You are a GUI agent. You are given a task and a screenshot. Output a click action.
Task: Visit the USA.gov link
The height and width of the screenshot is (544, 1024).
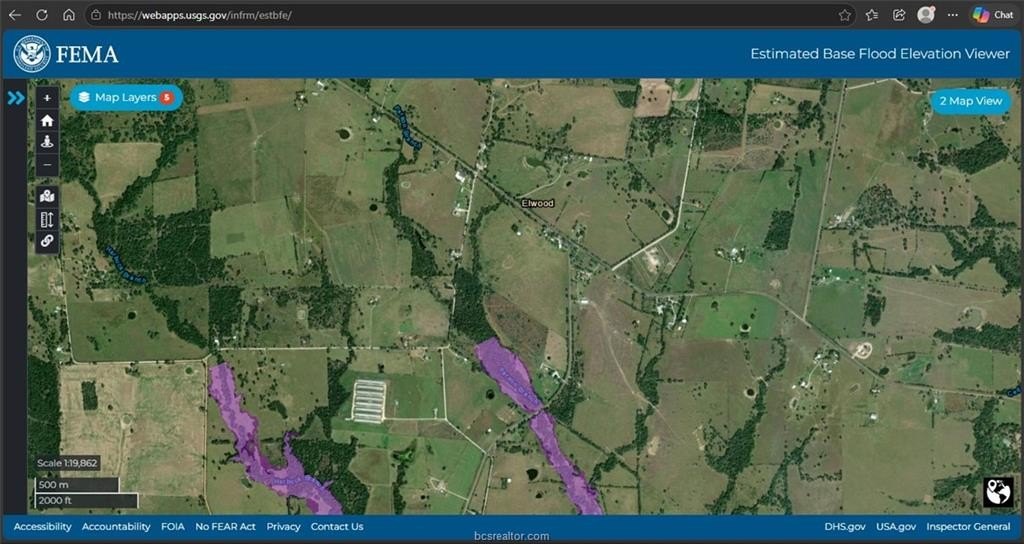[896, 526]
